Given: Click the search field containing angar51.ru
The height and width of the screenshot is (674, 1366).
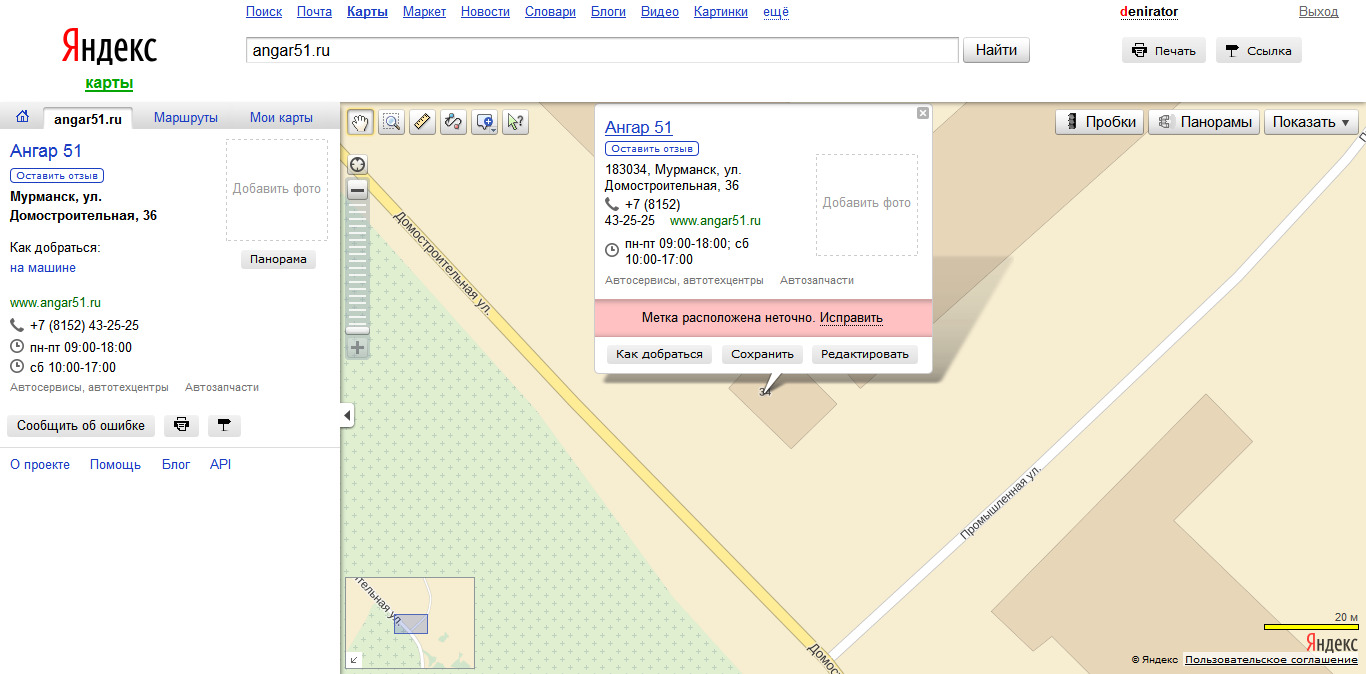Looking at the screenshot, I should click(602, 50).
